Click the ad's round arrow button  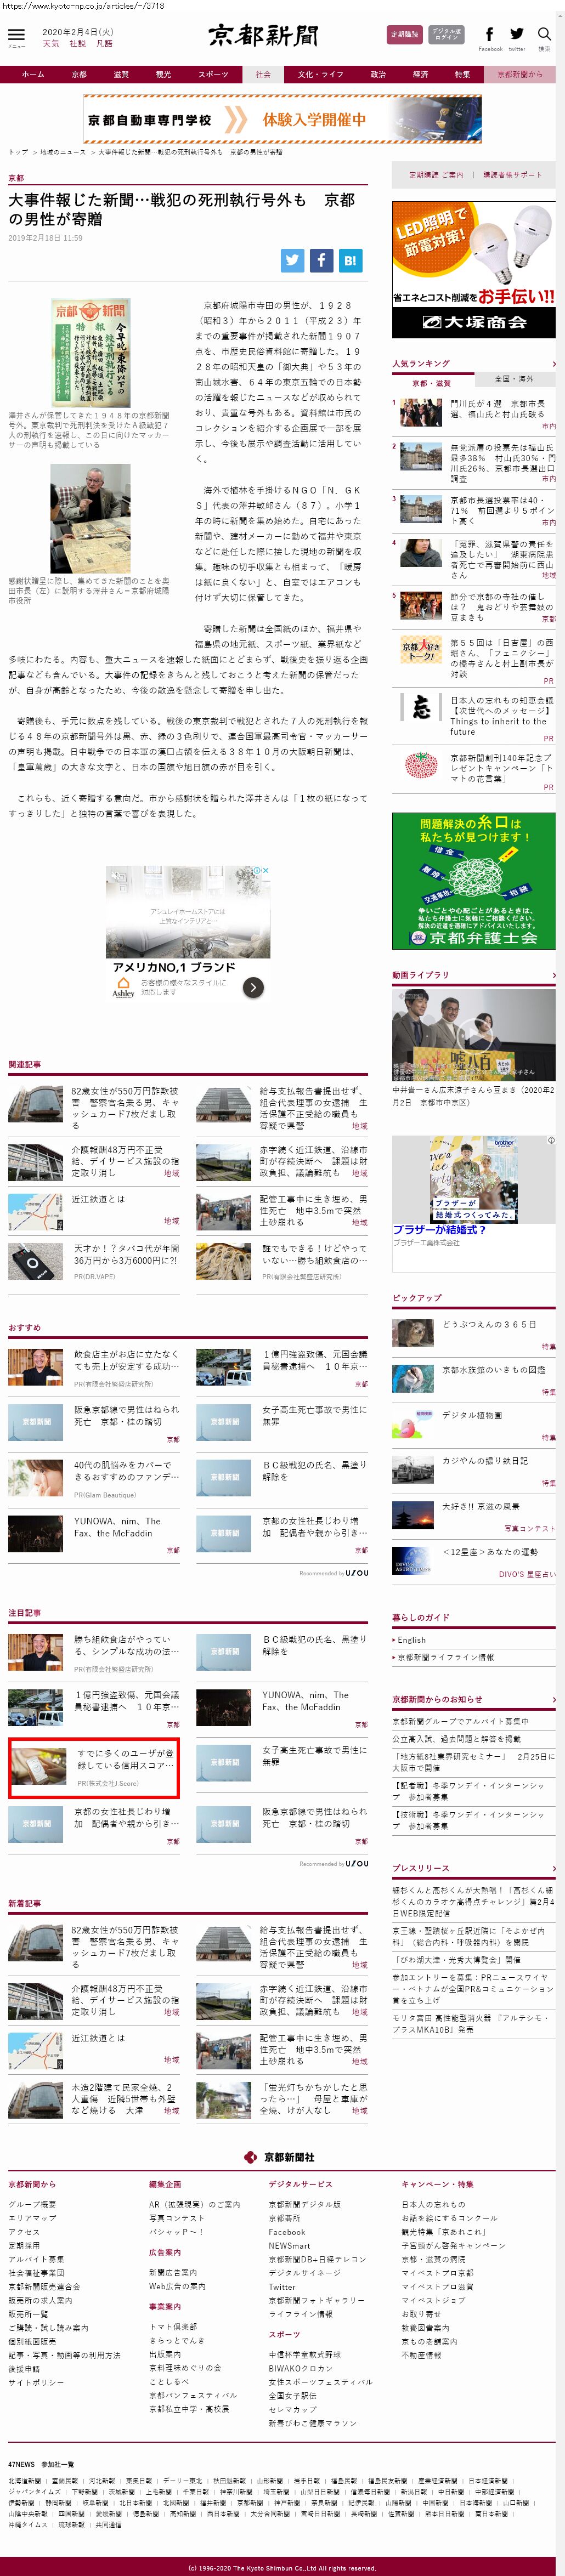tap(254, 987)
